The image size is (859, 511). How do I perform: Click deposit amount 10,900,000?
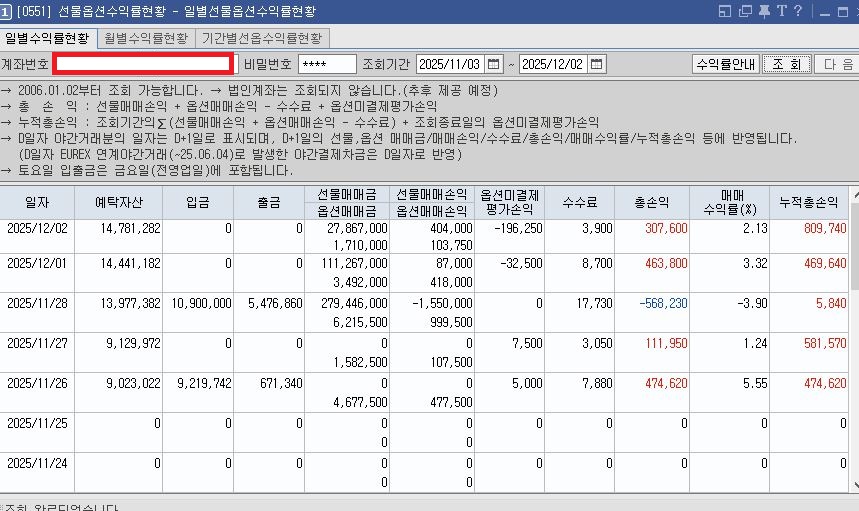202,303
